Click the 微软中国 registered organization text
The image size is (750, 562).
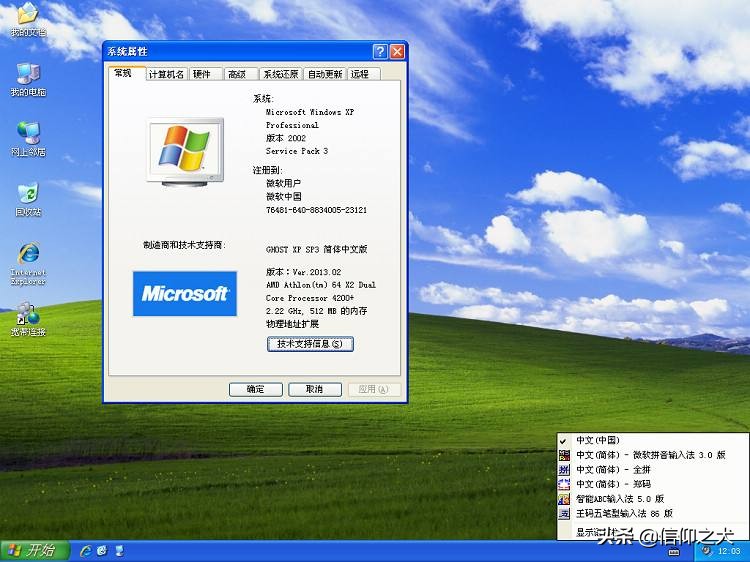point(284,197)
